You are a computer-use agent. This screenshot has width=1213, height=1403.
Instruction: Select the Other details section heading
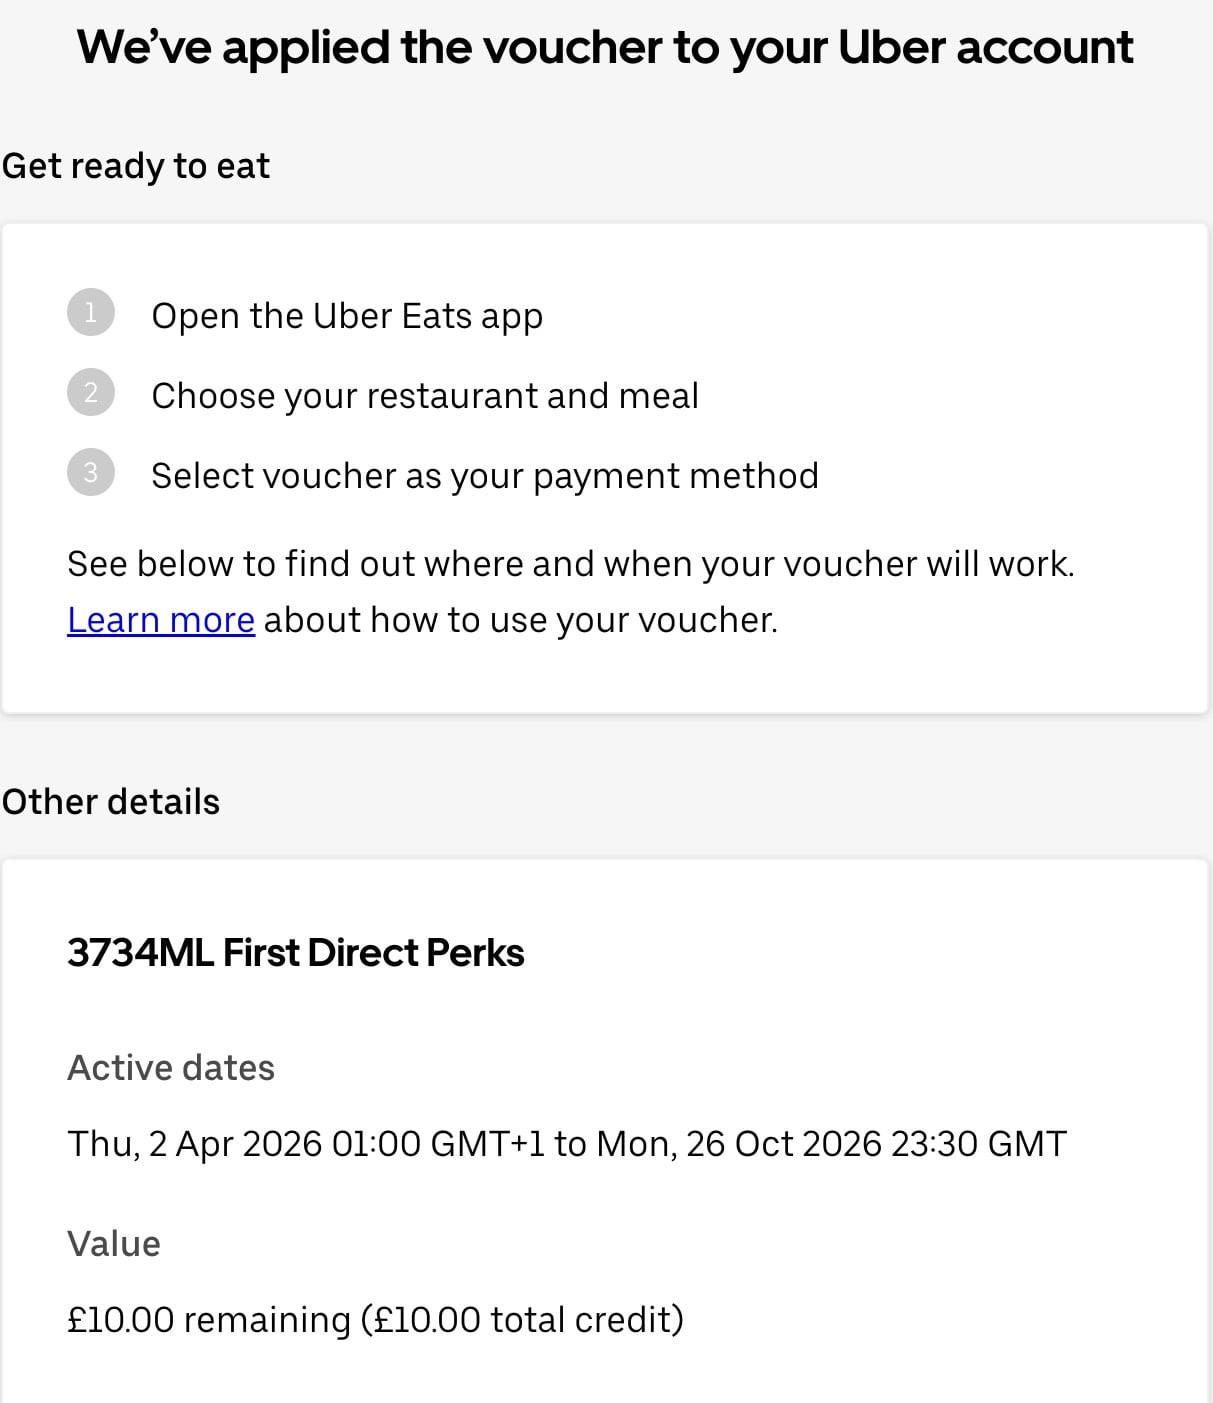coord(111,802)
